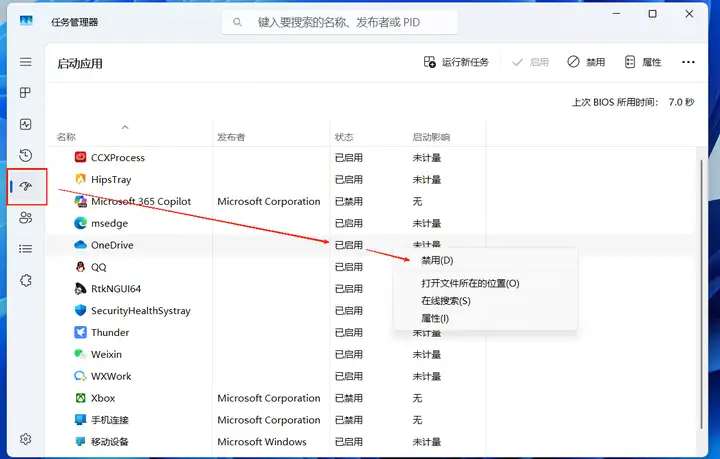Click the RtkNGUI64 icon

point(80,289)
